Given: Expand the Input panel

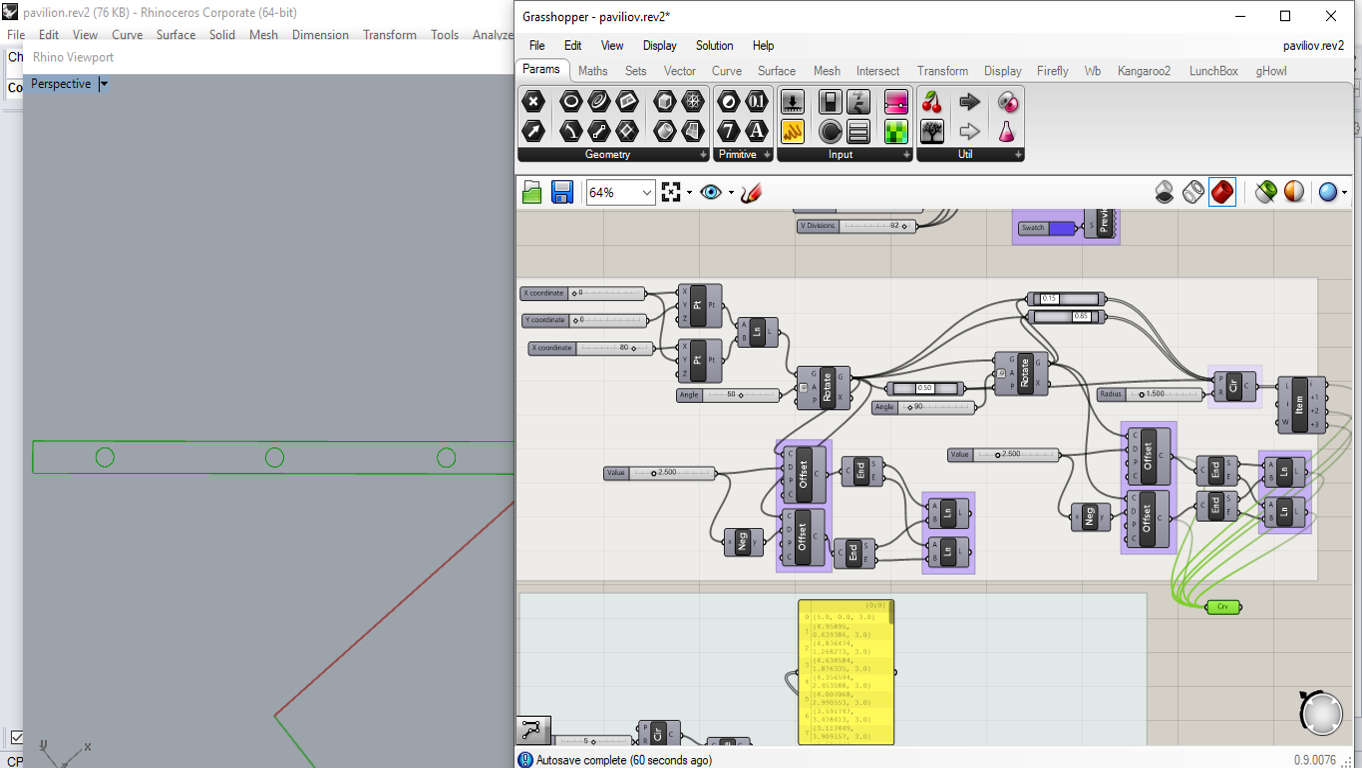Looking at the screenshot, I should click(907, 155).
